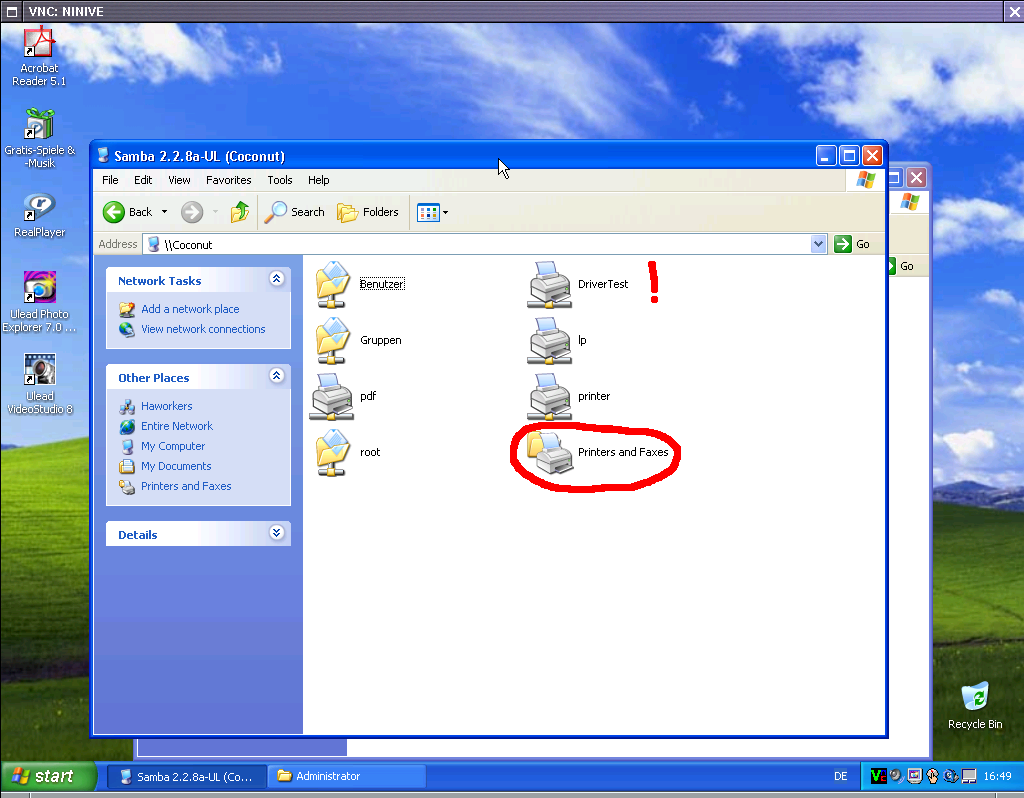The height and width of the screenshot is (798, 1024).
Task: Open the Favorites menu
Action: [228, 180]
